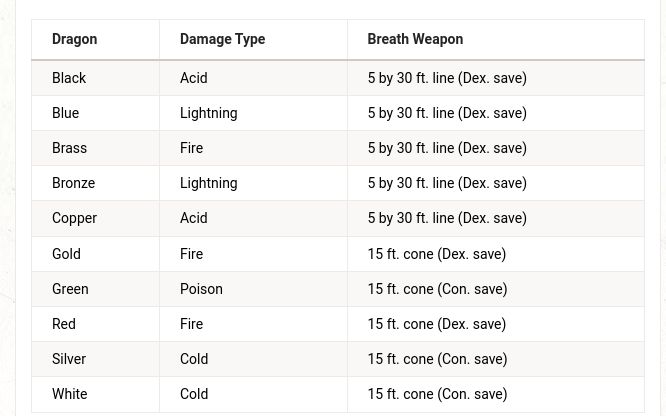666x416 pixels.
Task: Select the Black dragon's Acid damage cell
Action: [x=194, y=78]
